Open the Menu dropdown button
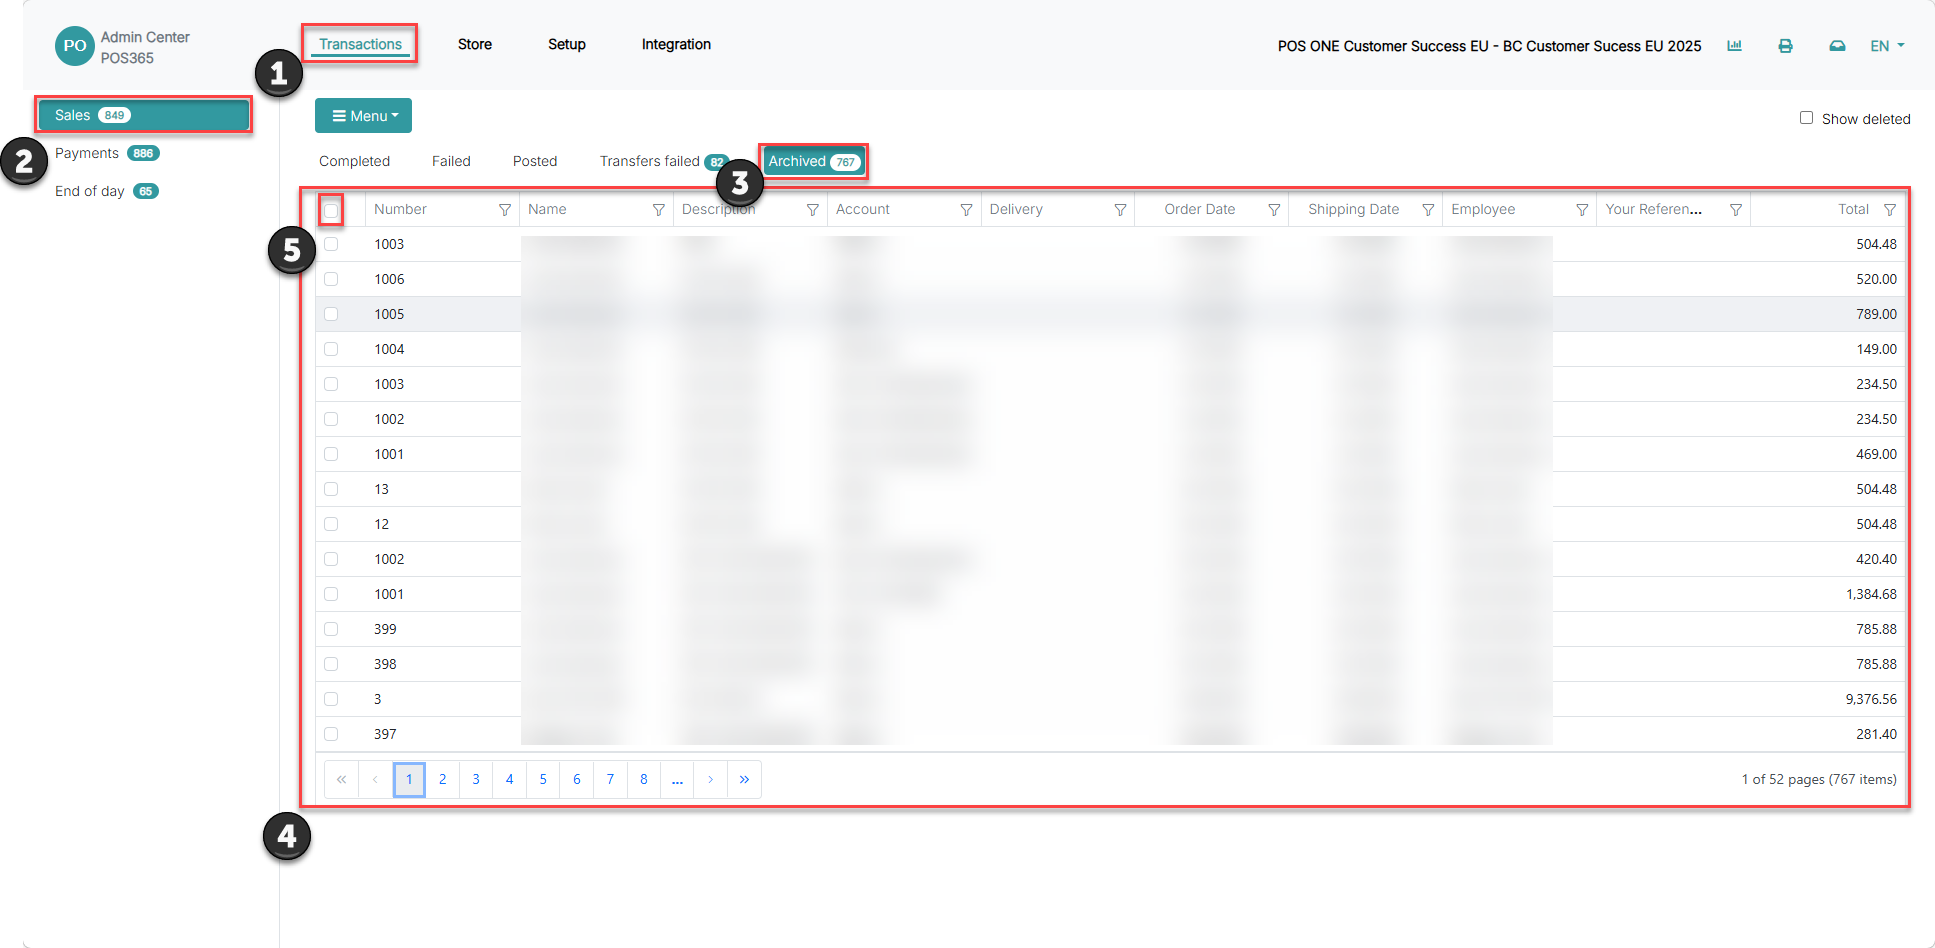The width and height of the screenshot is (1935, 948). pyautogui.click(x=363, y=116)
